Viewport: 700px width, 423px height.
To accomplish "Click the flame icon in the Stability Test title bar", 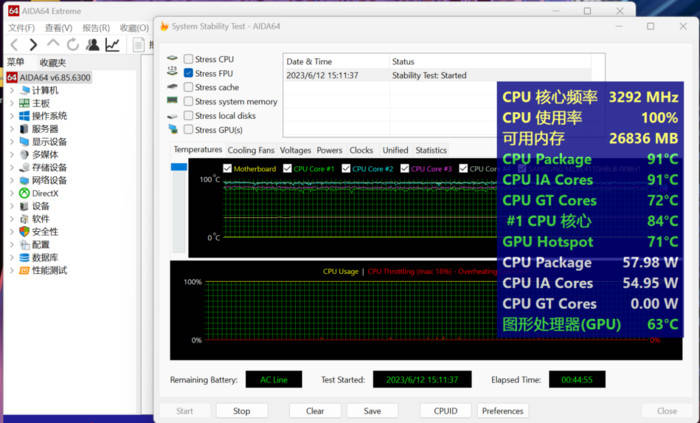I will pos(164,26).
